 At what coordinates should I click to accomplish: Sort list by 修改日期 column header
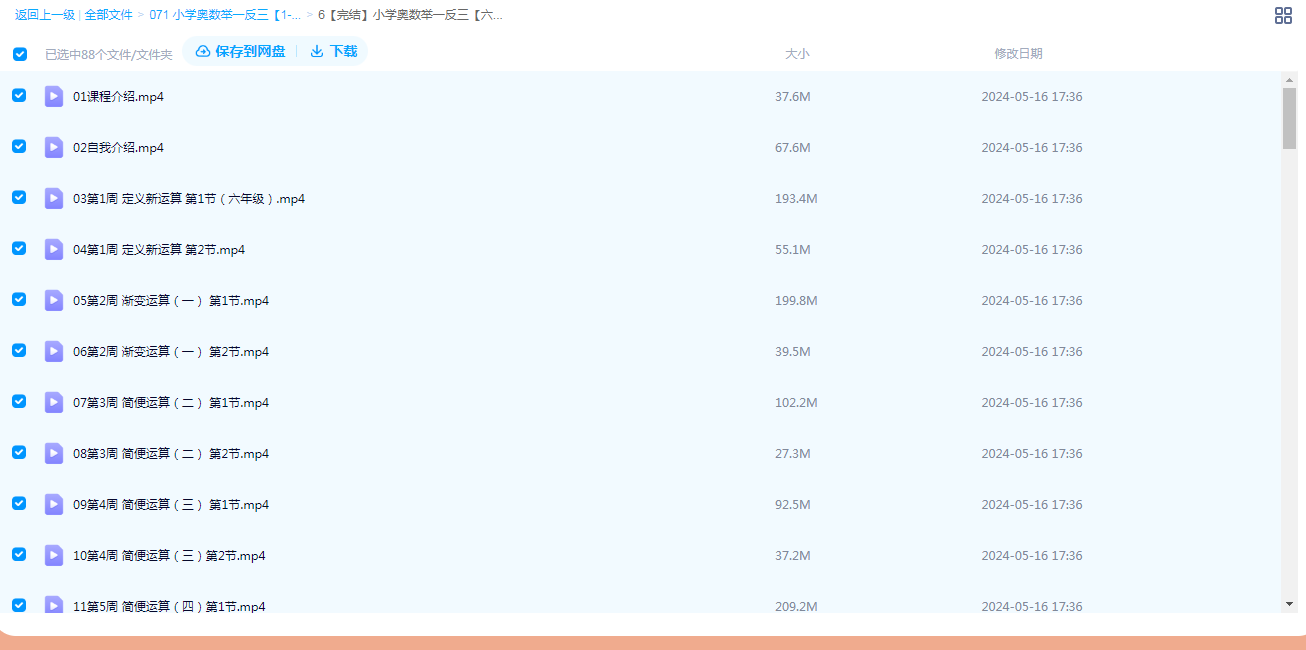coord(1017,54)
